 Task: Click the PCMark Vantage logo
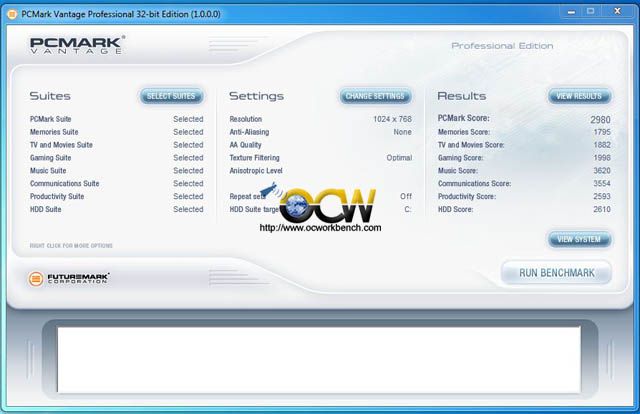coord(77,45)
